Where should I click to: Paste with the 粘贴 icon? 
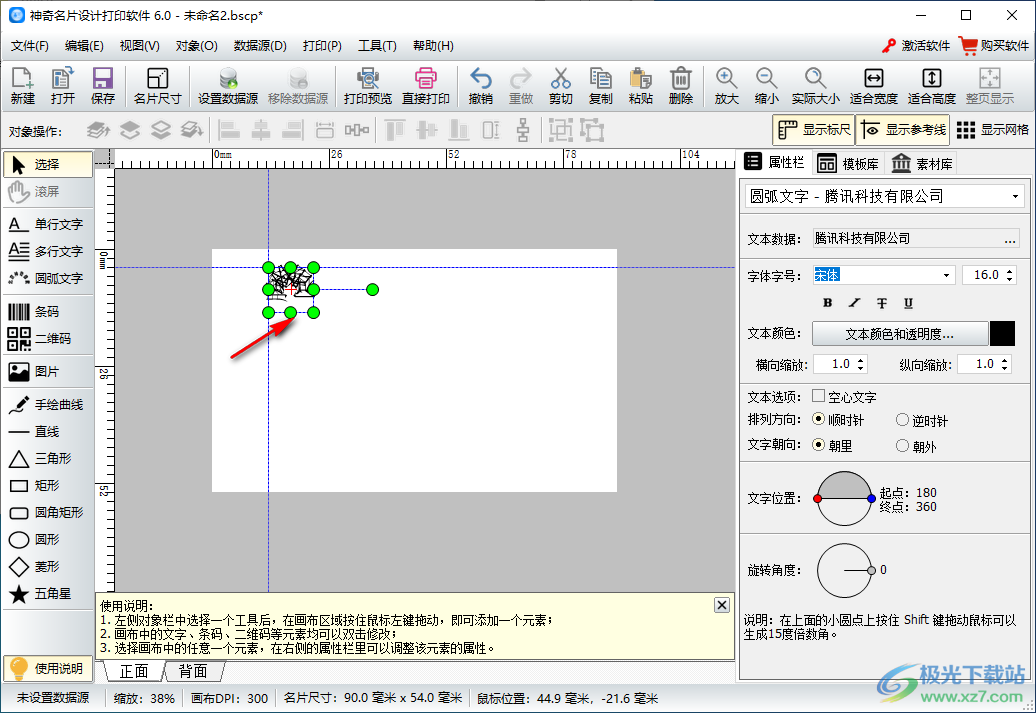[x=640, y=86]
